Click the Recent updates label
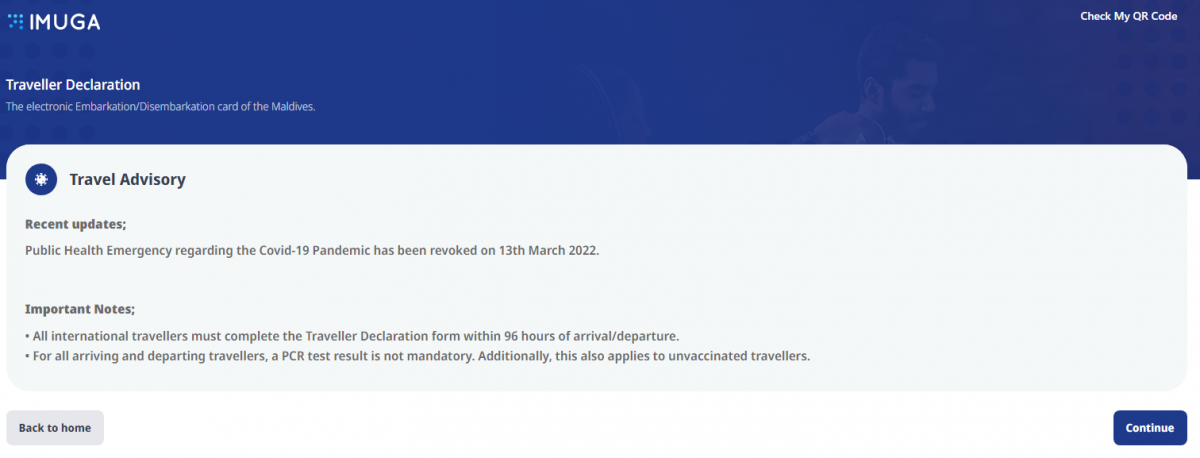Image resolution: width=1200 pixels, height=458 pixels. click(75, 224)
